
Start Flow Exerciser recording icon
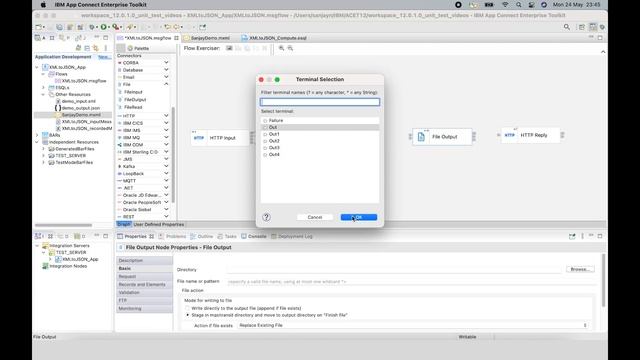click(229, 48)
